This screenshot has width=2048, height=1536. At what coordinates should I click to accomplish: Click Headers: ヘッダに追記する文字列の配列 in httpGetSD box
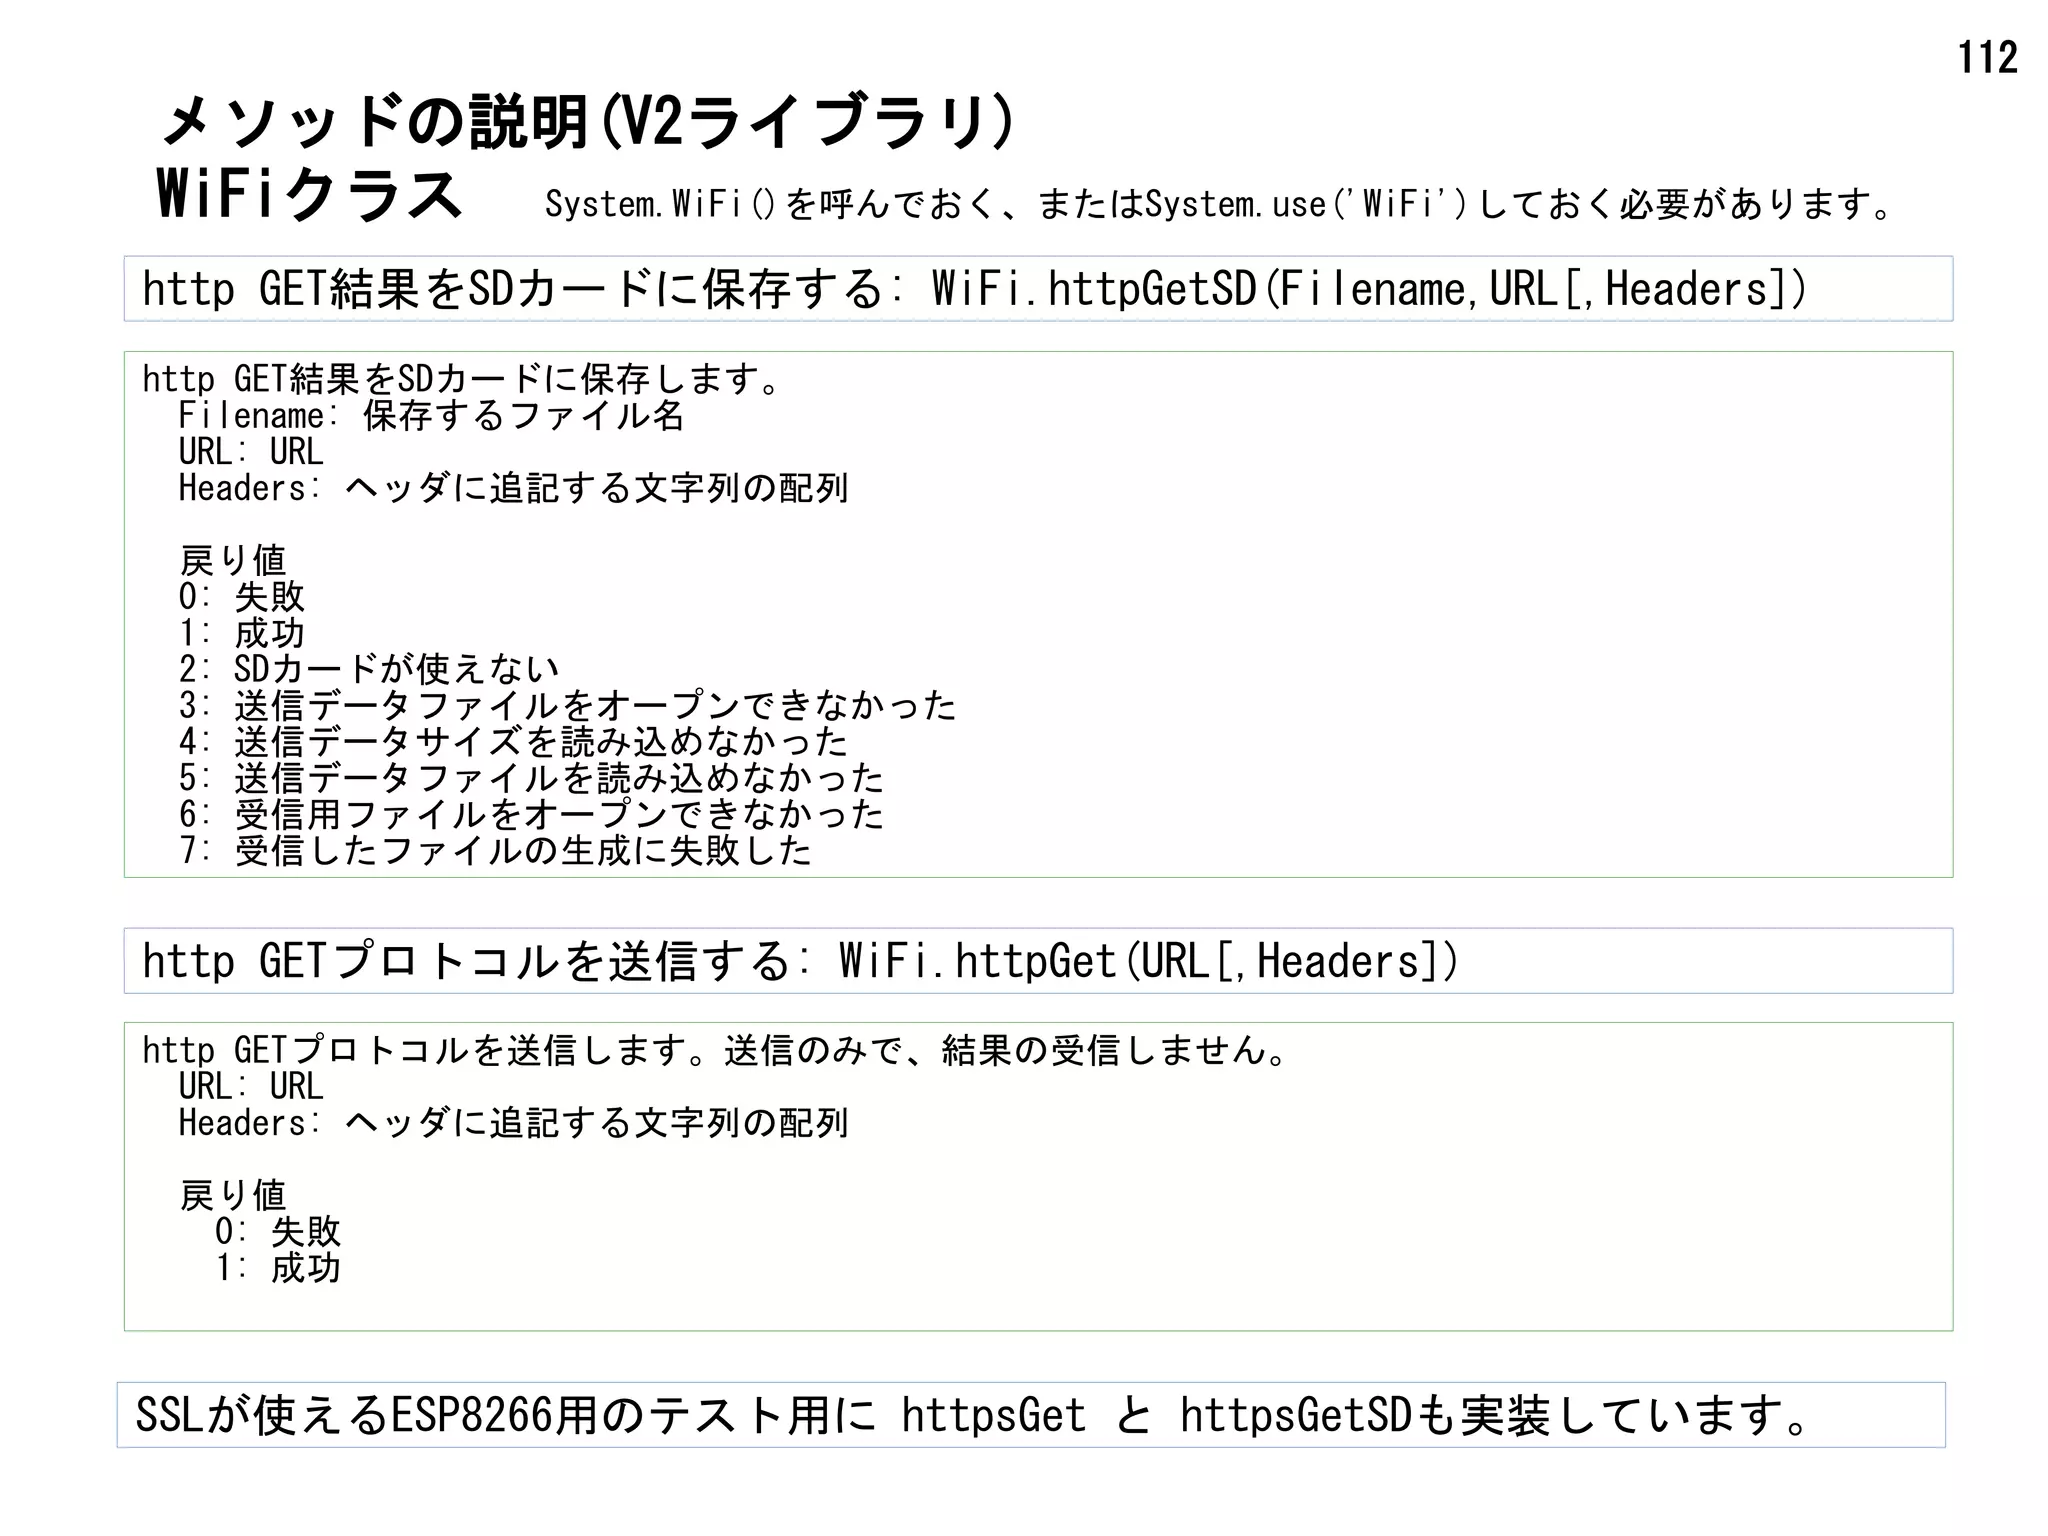coord(513,488)
